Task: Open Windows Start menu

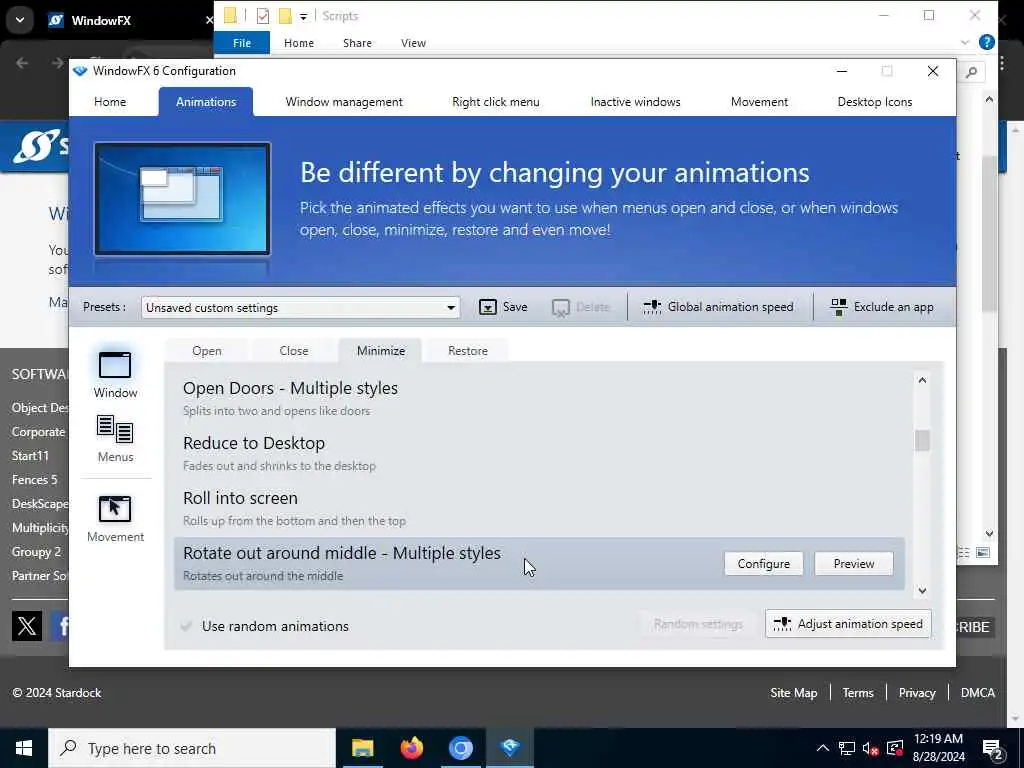Action: coord(24,748)
